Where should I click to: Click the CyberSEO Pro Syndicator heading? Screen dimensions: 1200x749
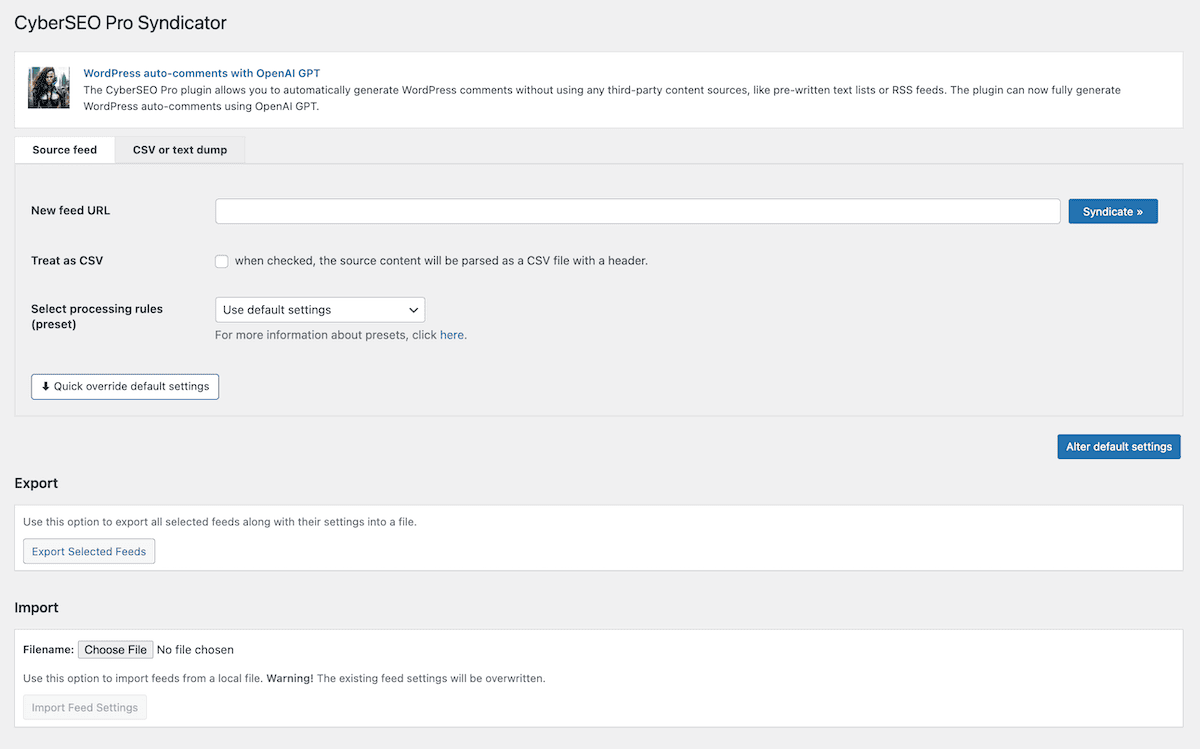coord(121,22)
